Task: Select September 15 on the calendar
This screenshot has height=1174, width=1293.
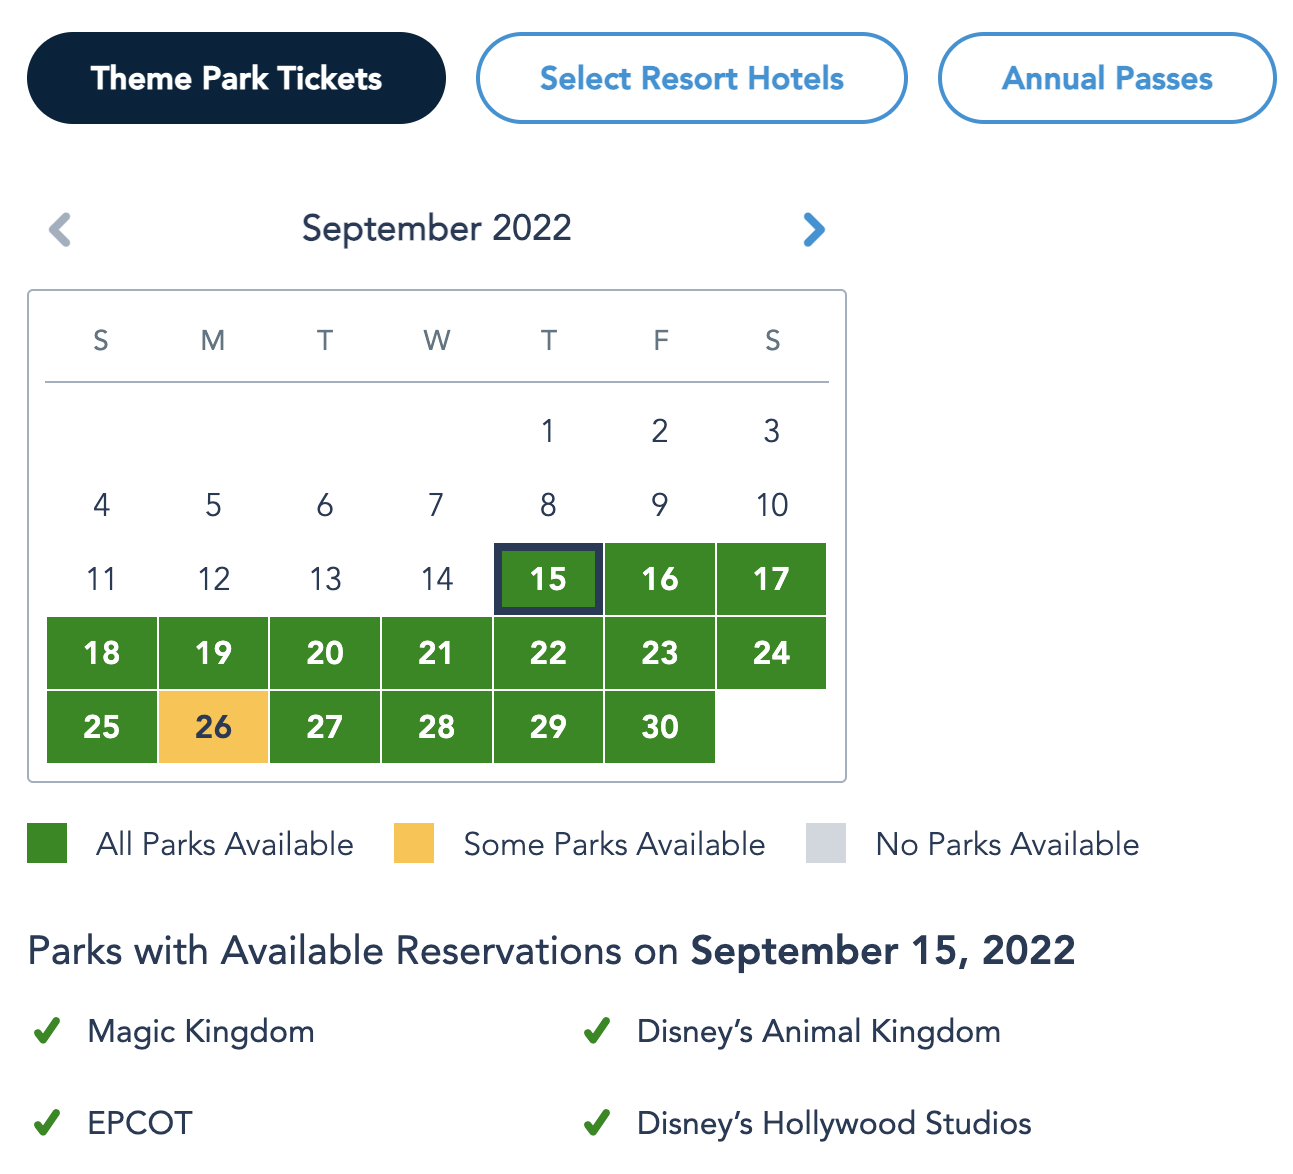Action: pyautogui.click(x=548, y=579)
